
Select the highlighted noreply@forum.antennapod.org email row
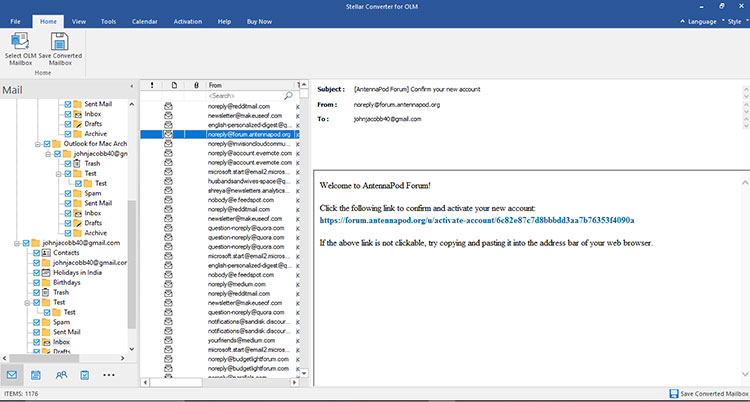220,134
